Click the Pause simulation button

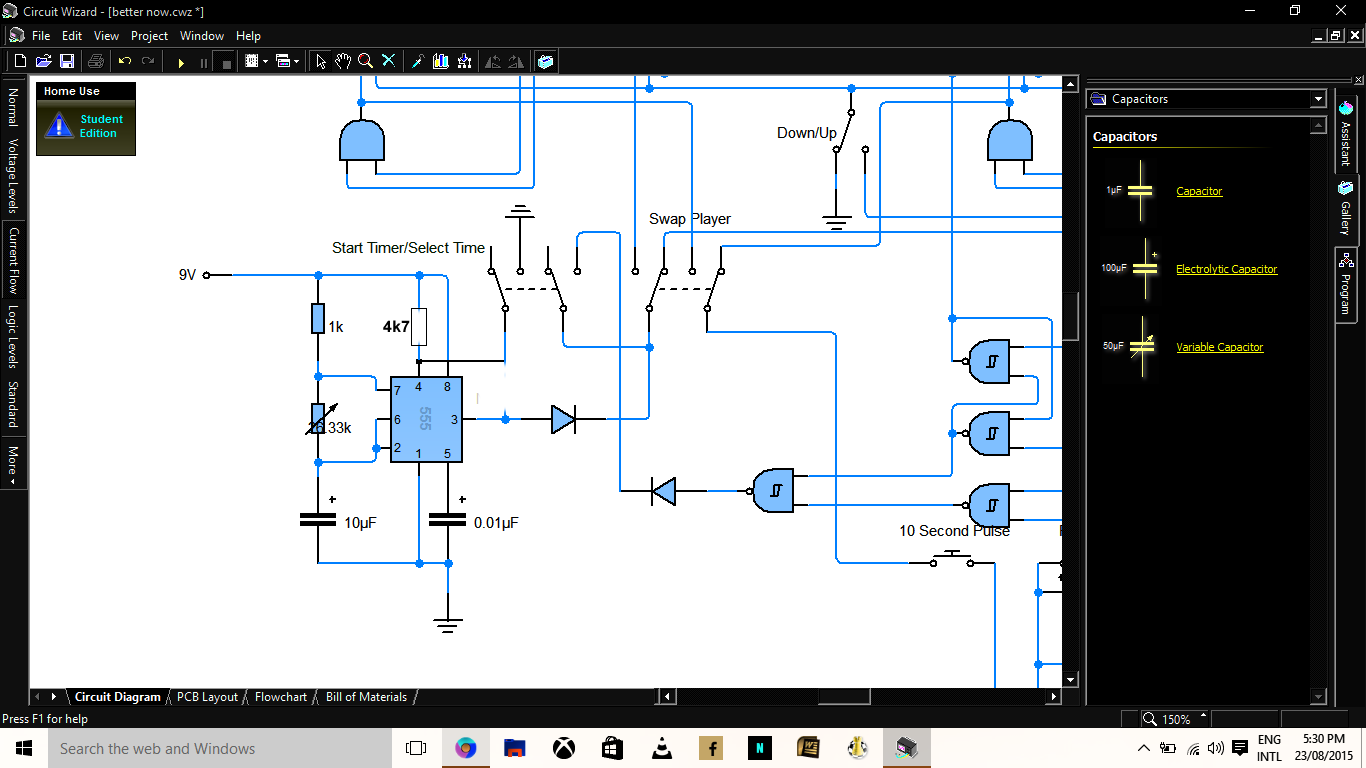point(204,62)
